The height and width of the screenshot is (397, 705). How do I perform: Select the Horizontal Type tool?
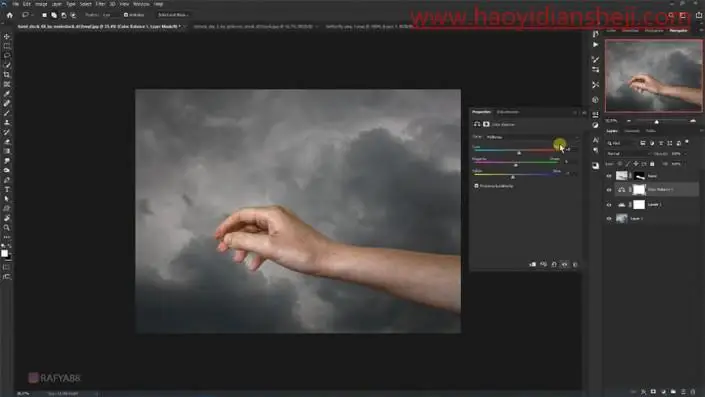pyautogui.click(x=7, y=189)
